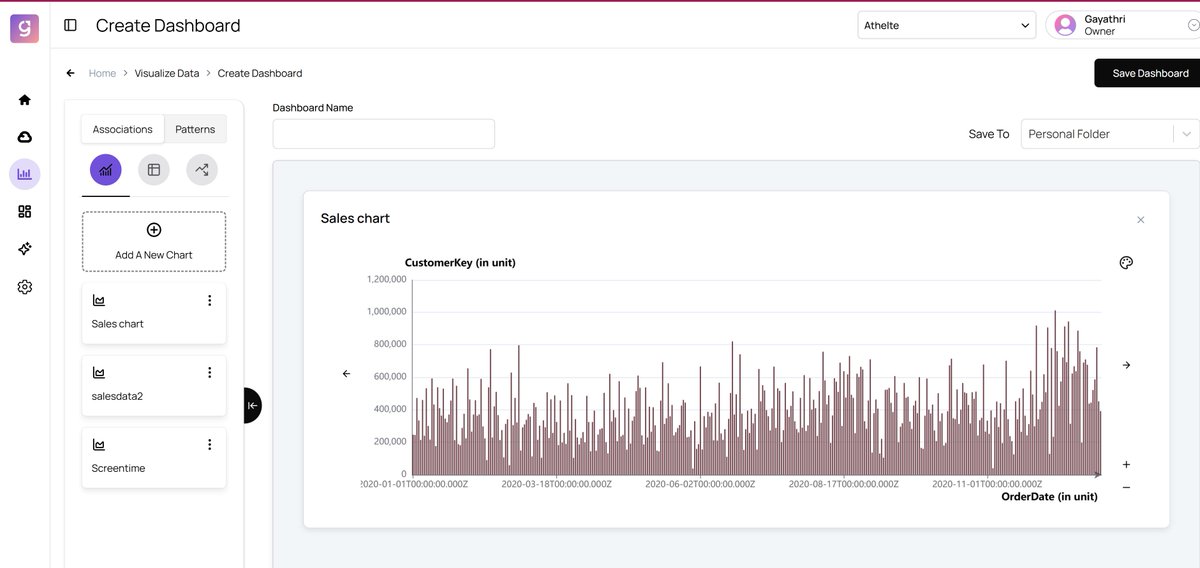Click Add A New Chart button

[x=154, y=241]
